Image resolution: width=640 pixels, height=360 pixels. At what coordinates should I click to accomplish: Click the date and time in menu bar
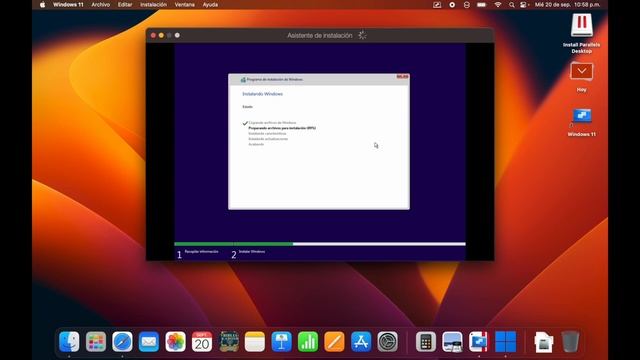568,5
